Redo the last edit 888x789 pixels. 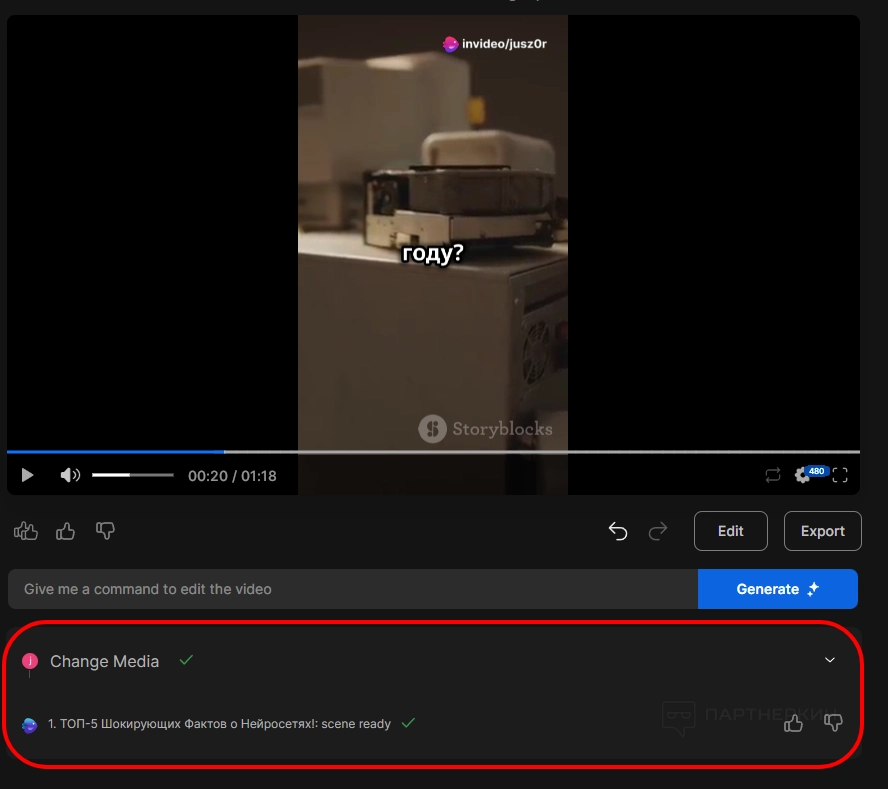(658, 531)
